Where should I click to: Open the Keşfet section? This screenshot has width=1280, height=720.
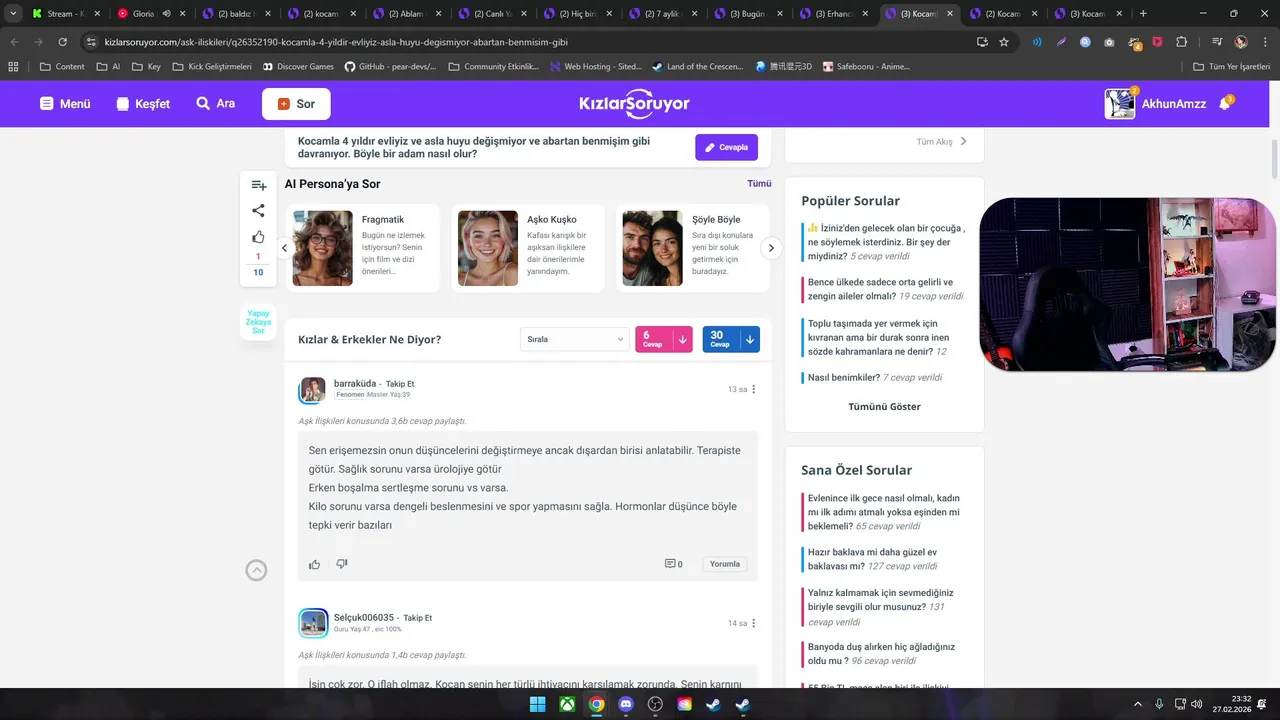(x=143, y=104)
